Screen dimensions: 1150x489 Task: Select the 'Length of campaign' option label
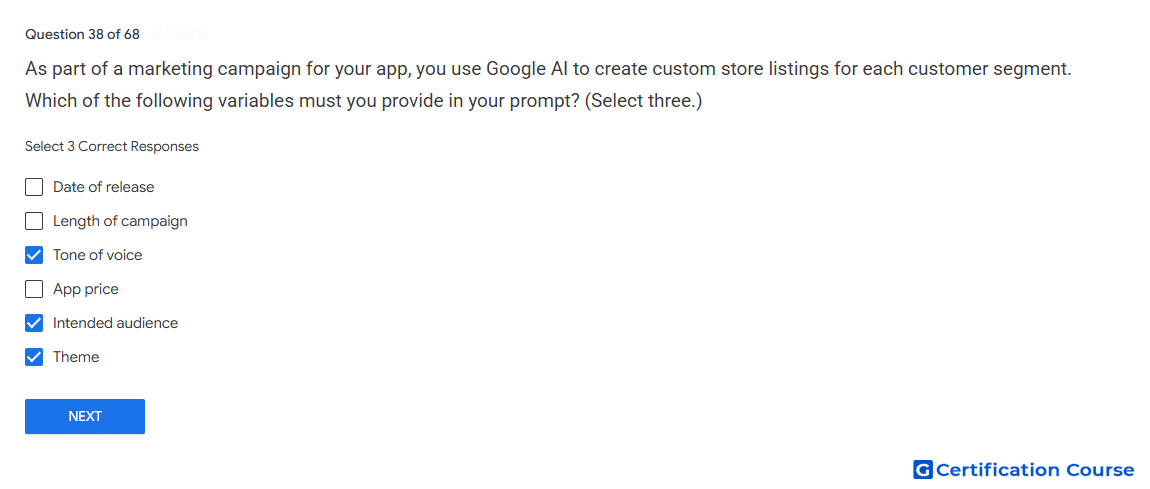[120, 221]
